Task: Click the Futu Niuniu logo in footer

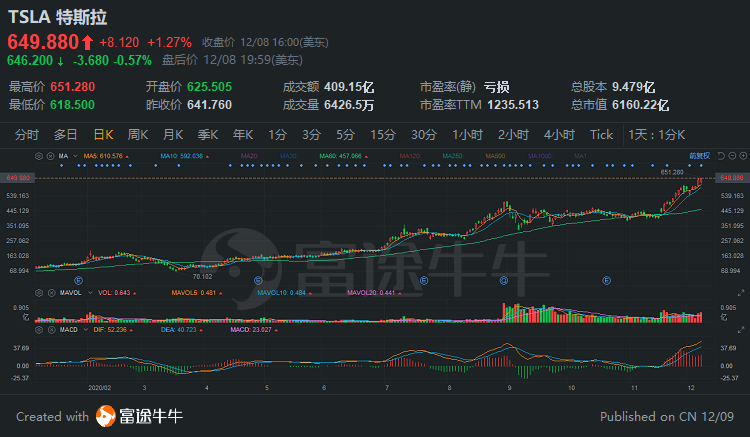Action: point(139,416)
